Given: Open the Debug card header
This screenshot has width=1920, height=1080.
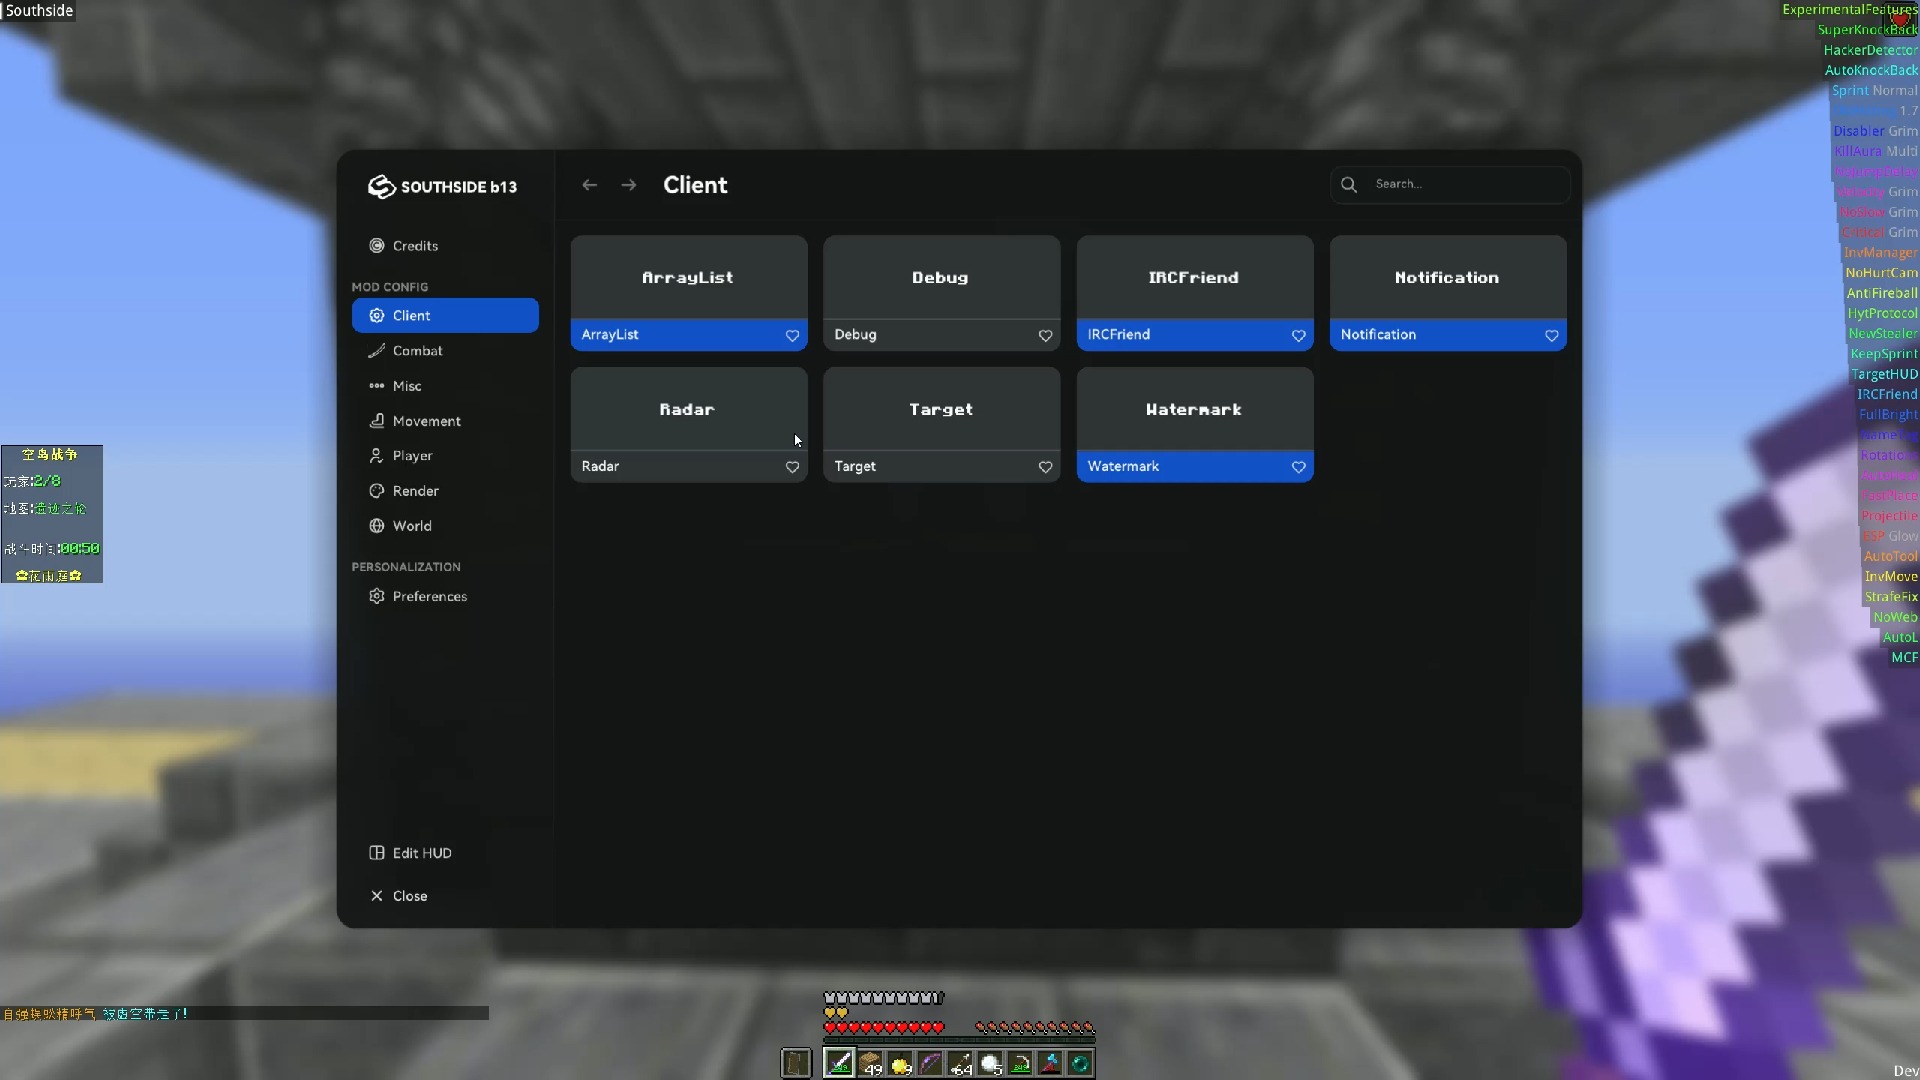Looking at the screenshot, I should pos(941,277).
